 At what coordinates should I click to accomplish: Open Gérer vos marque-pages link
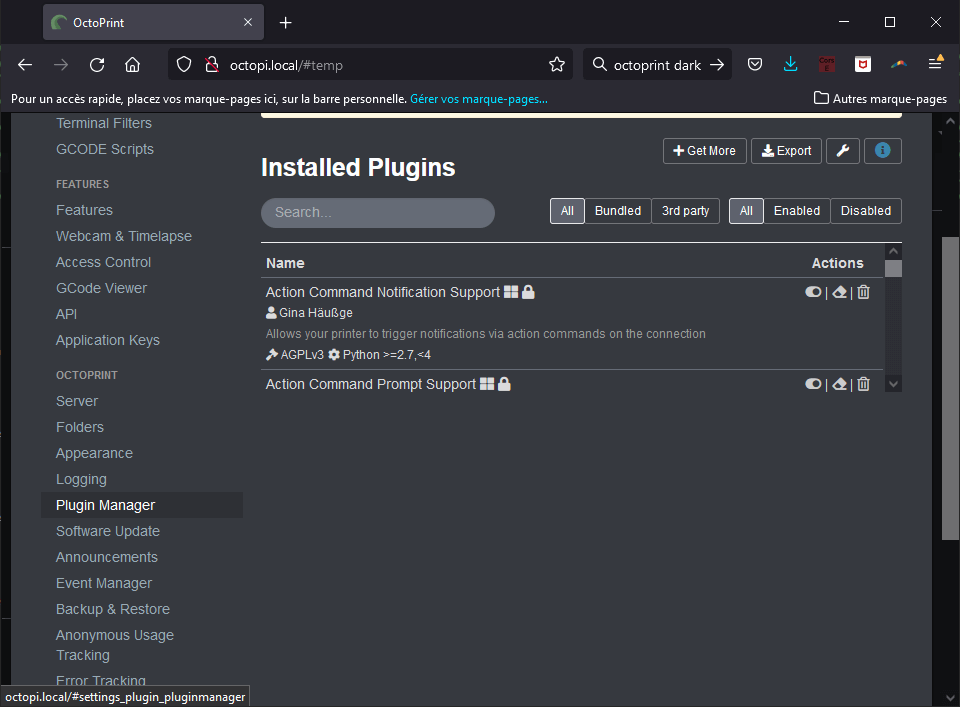pyautogui.click(x=479, y=99)
